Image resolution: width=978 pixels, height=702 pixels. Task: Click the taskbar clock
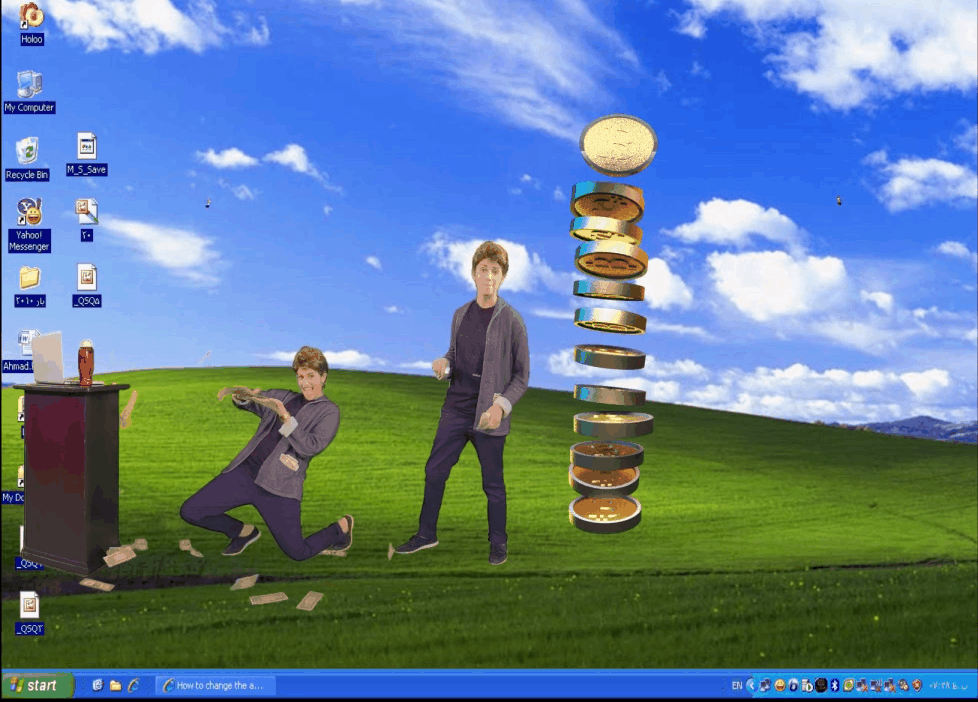tap(948, 685)
